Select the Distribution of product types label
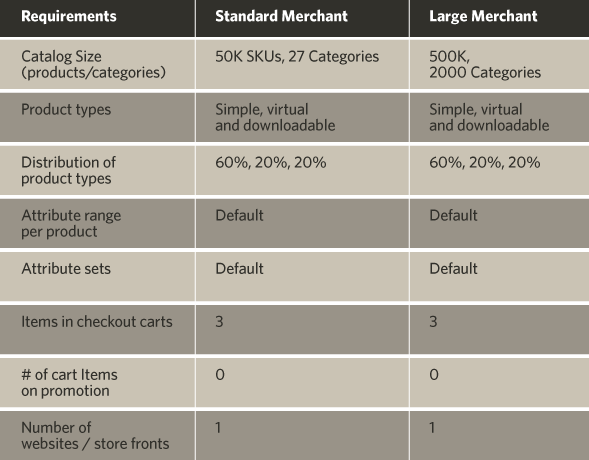Screen dimensions: 589x460 click(x=68, y=170)
